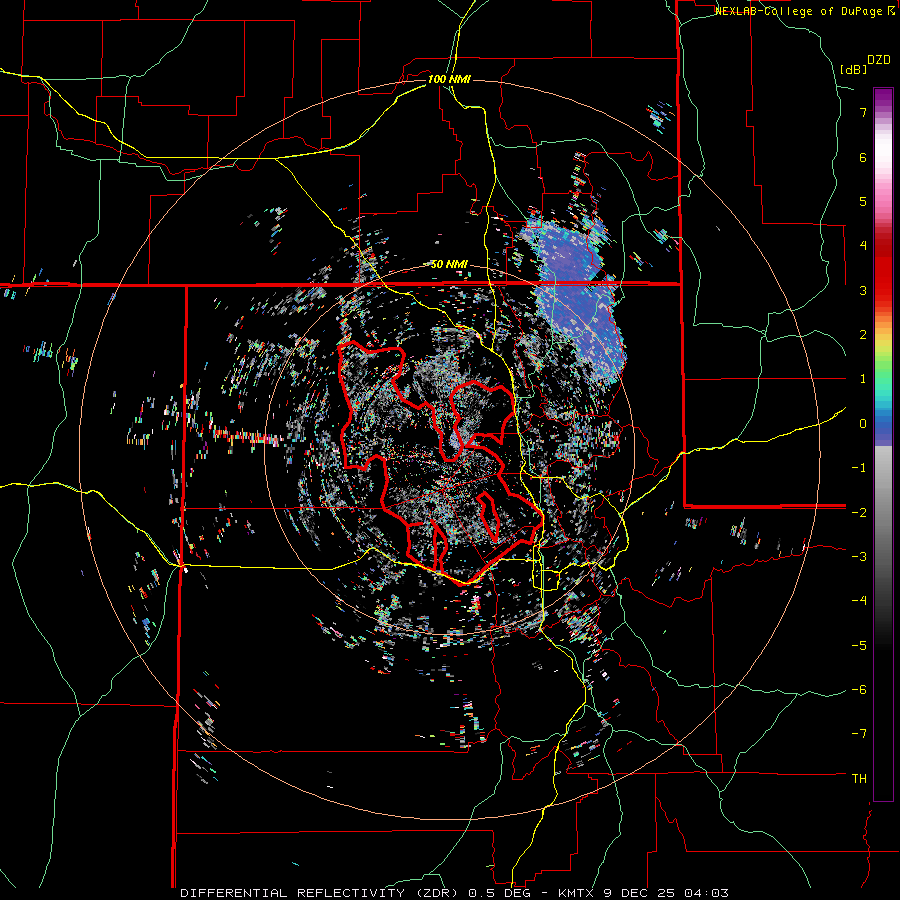Click scale value -4 on the legend

pyautogui.click(x=859, y=601)
